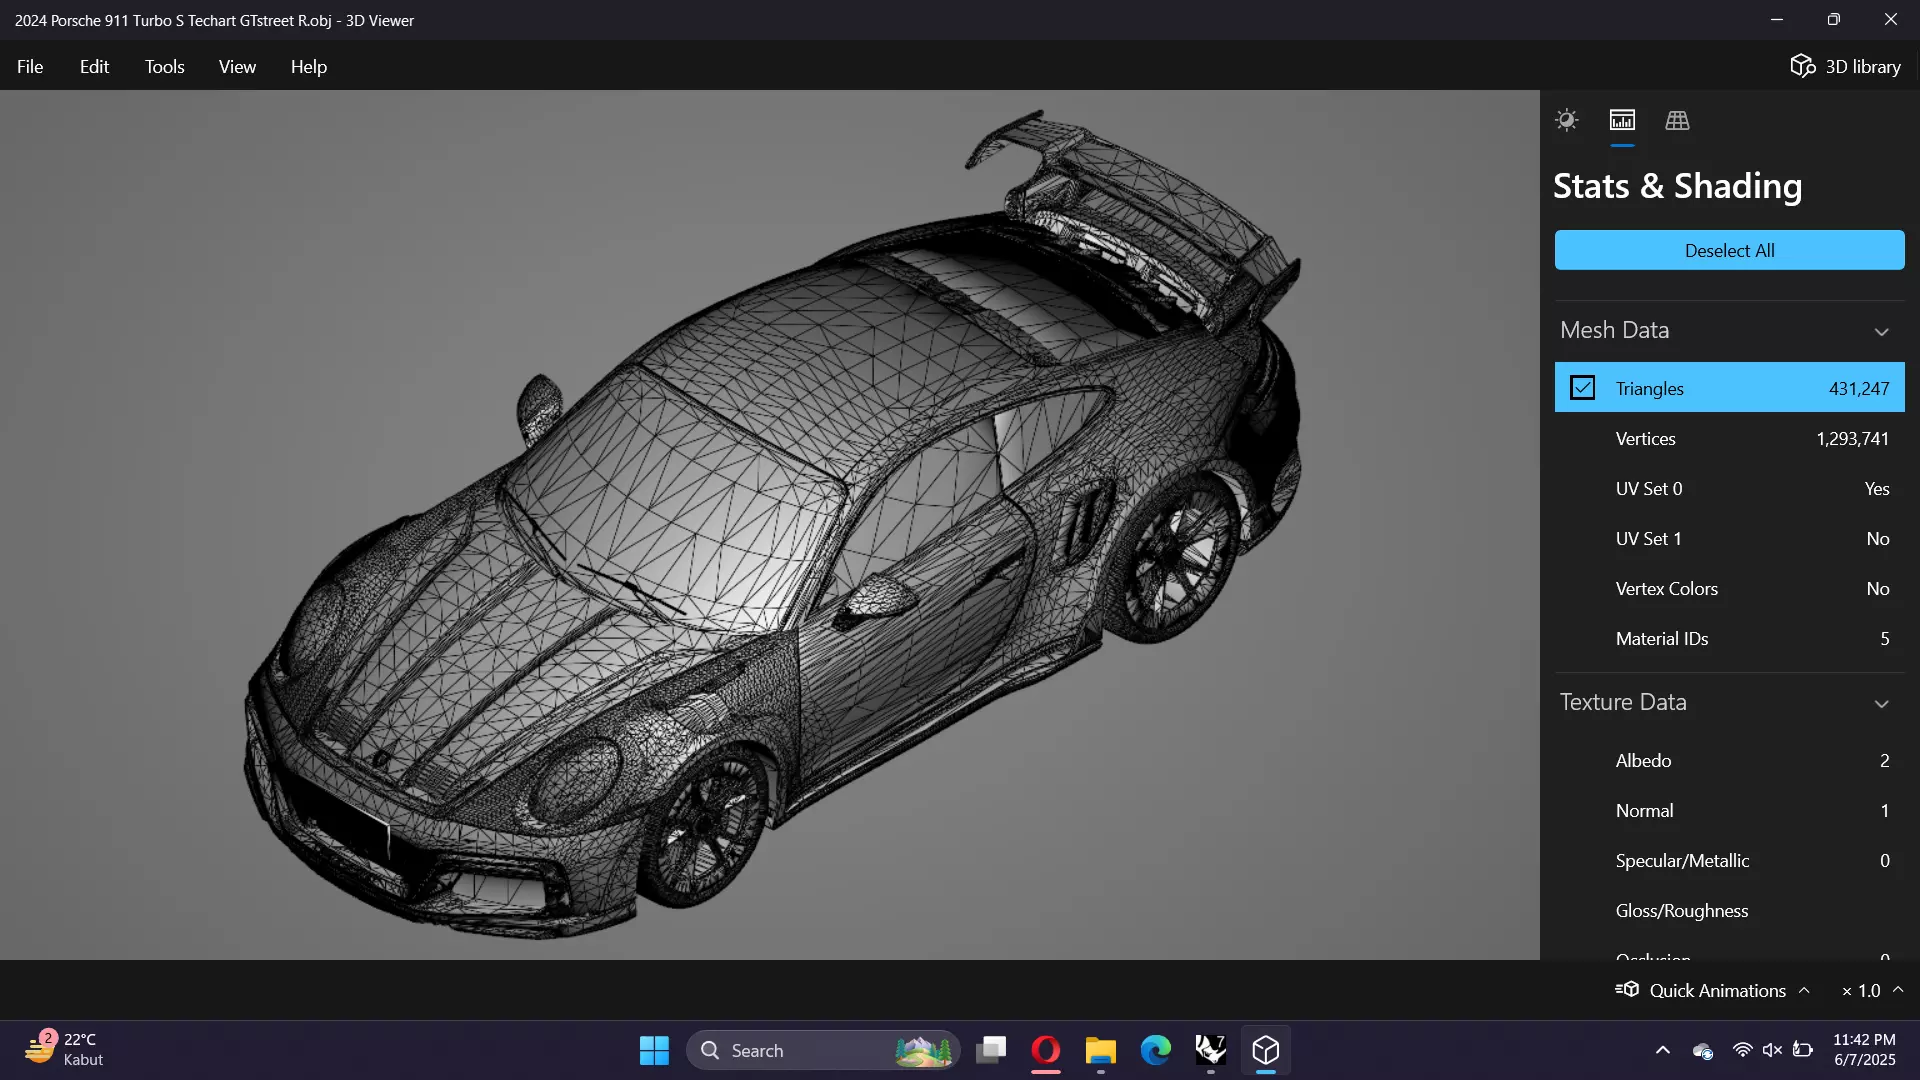Select the UV Set 1 row
Screen dimensions: 1920x1080
(x=1729, y=538)
